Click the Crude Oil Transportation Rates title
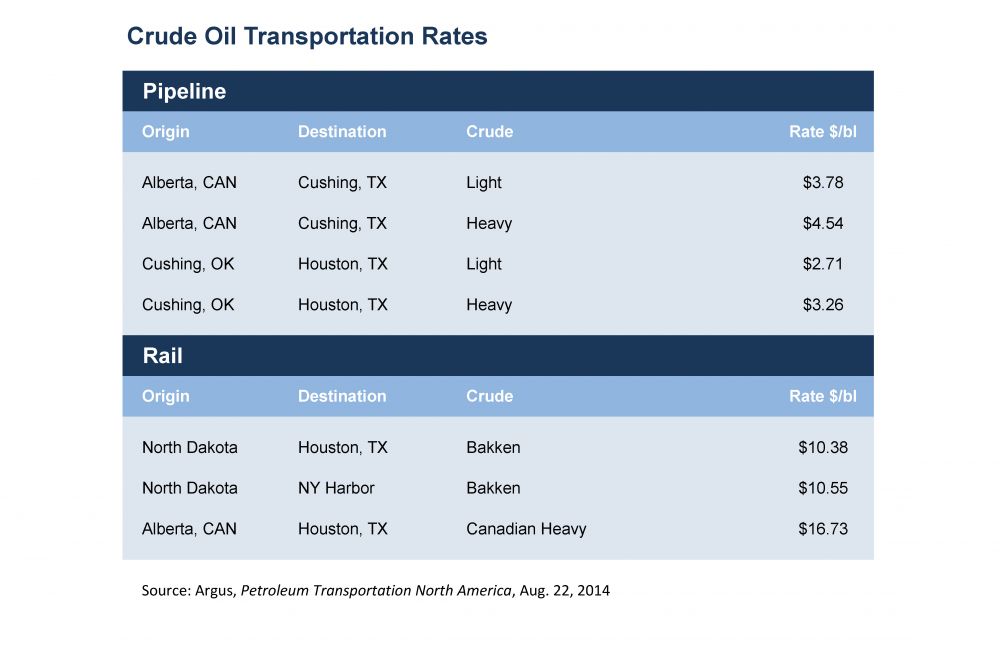The image size is (1000, 653). [x=307, y=37]
